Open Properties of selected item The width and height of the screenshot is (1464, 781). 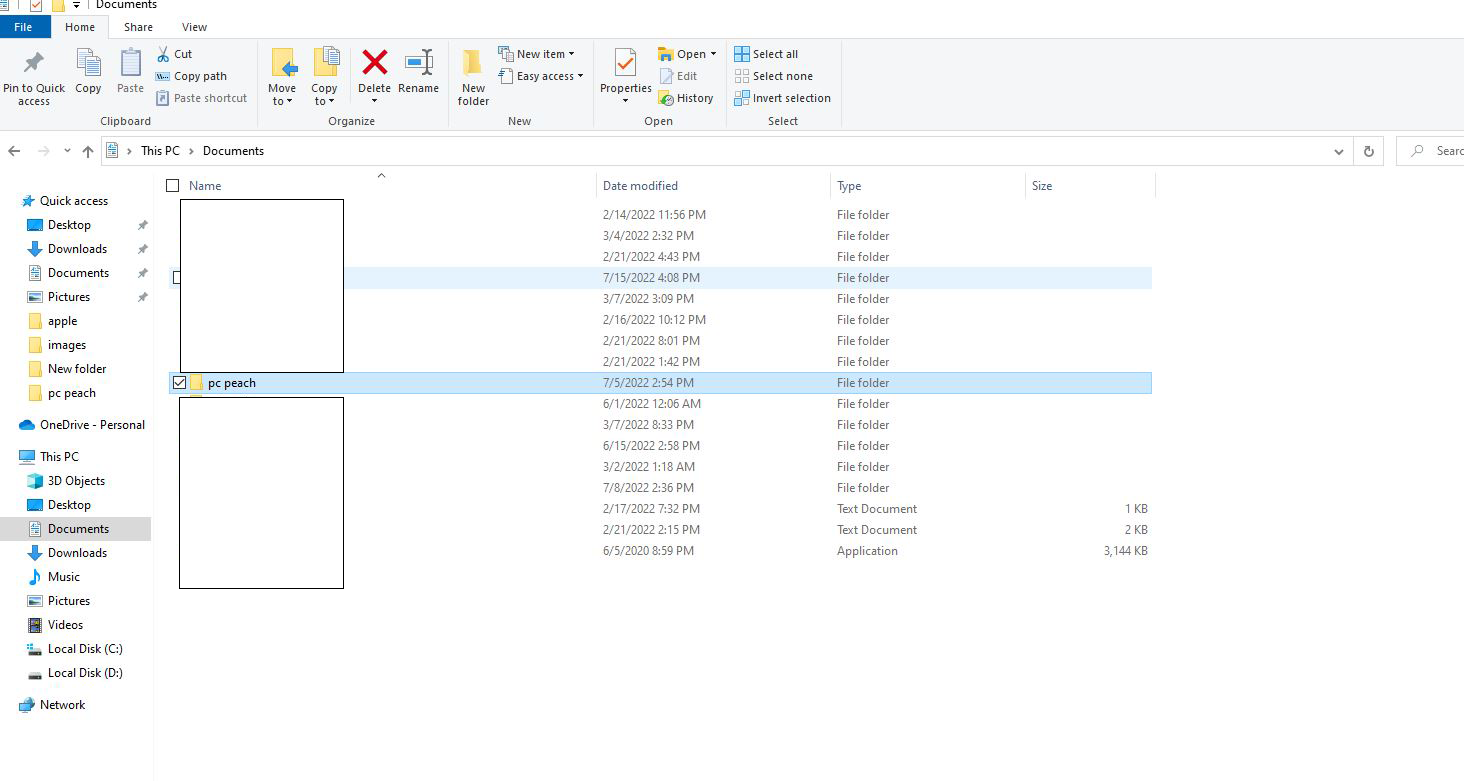pyautogui.click(x=625, y=76)
